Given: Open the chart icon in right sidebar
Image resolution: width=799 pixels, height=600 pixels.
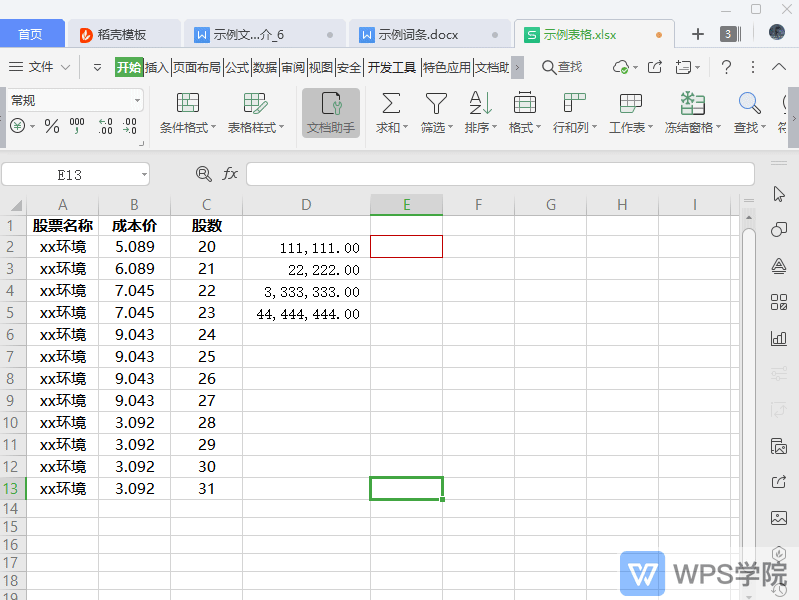Looking at the screenshot, I should 779,338.
